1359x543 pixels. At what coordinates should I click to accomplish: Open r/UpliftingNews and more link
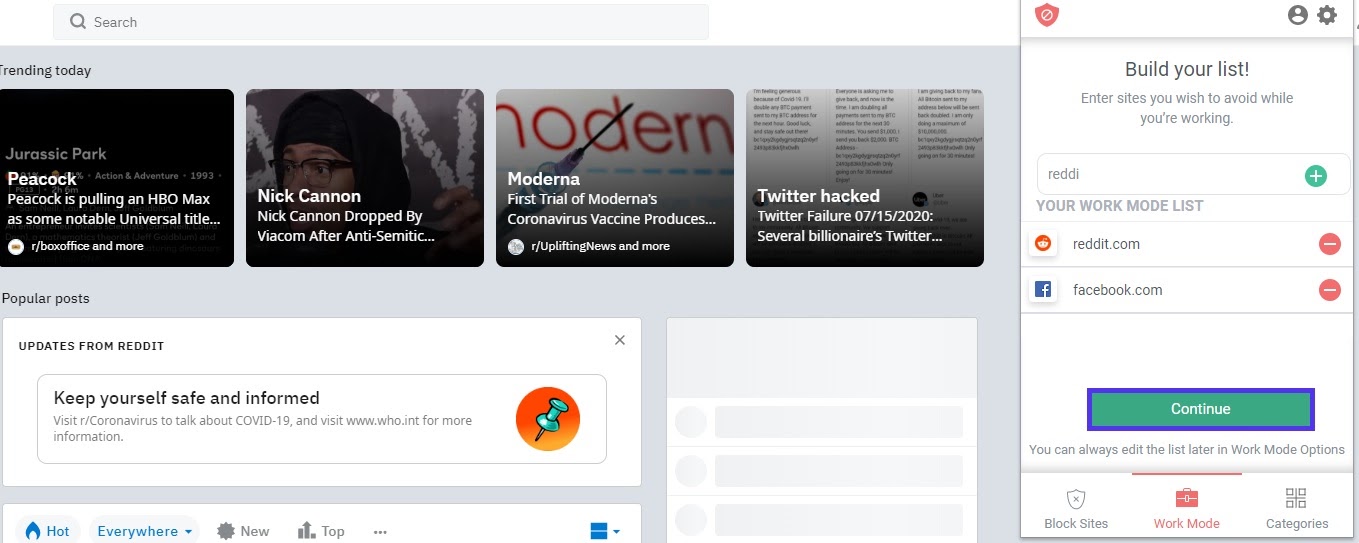tap(600, 246)
